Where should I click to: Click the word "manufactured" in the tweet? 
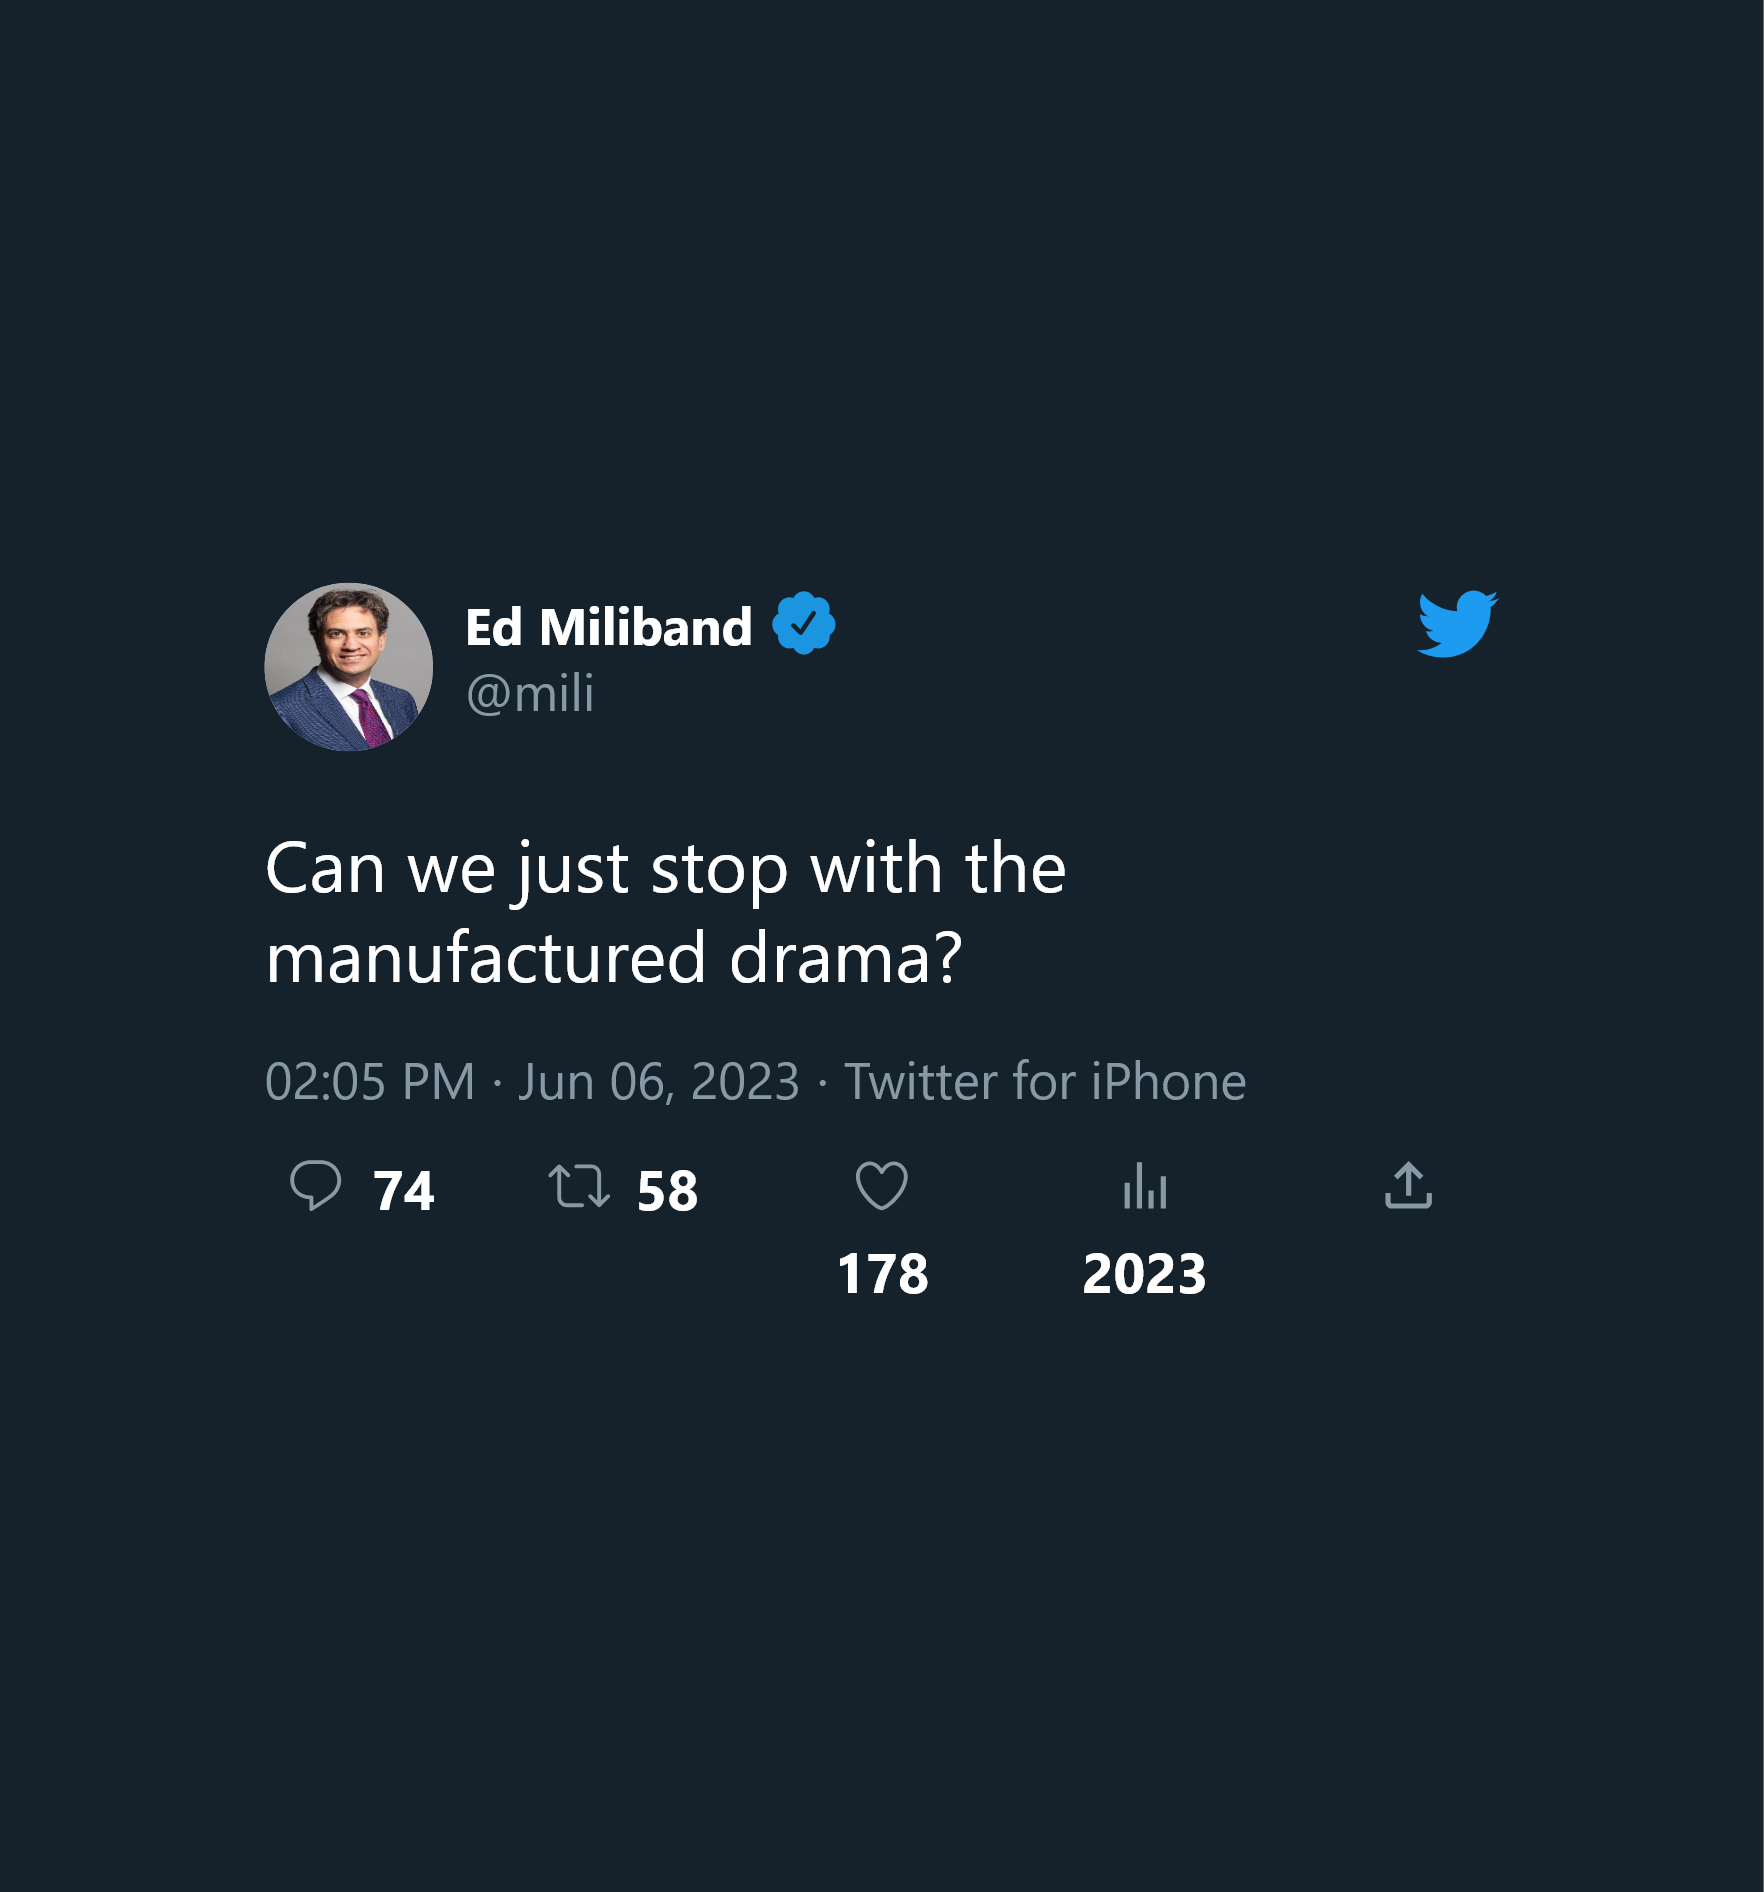(486, 958)
